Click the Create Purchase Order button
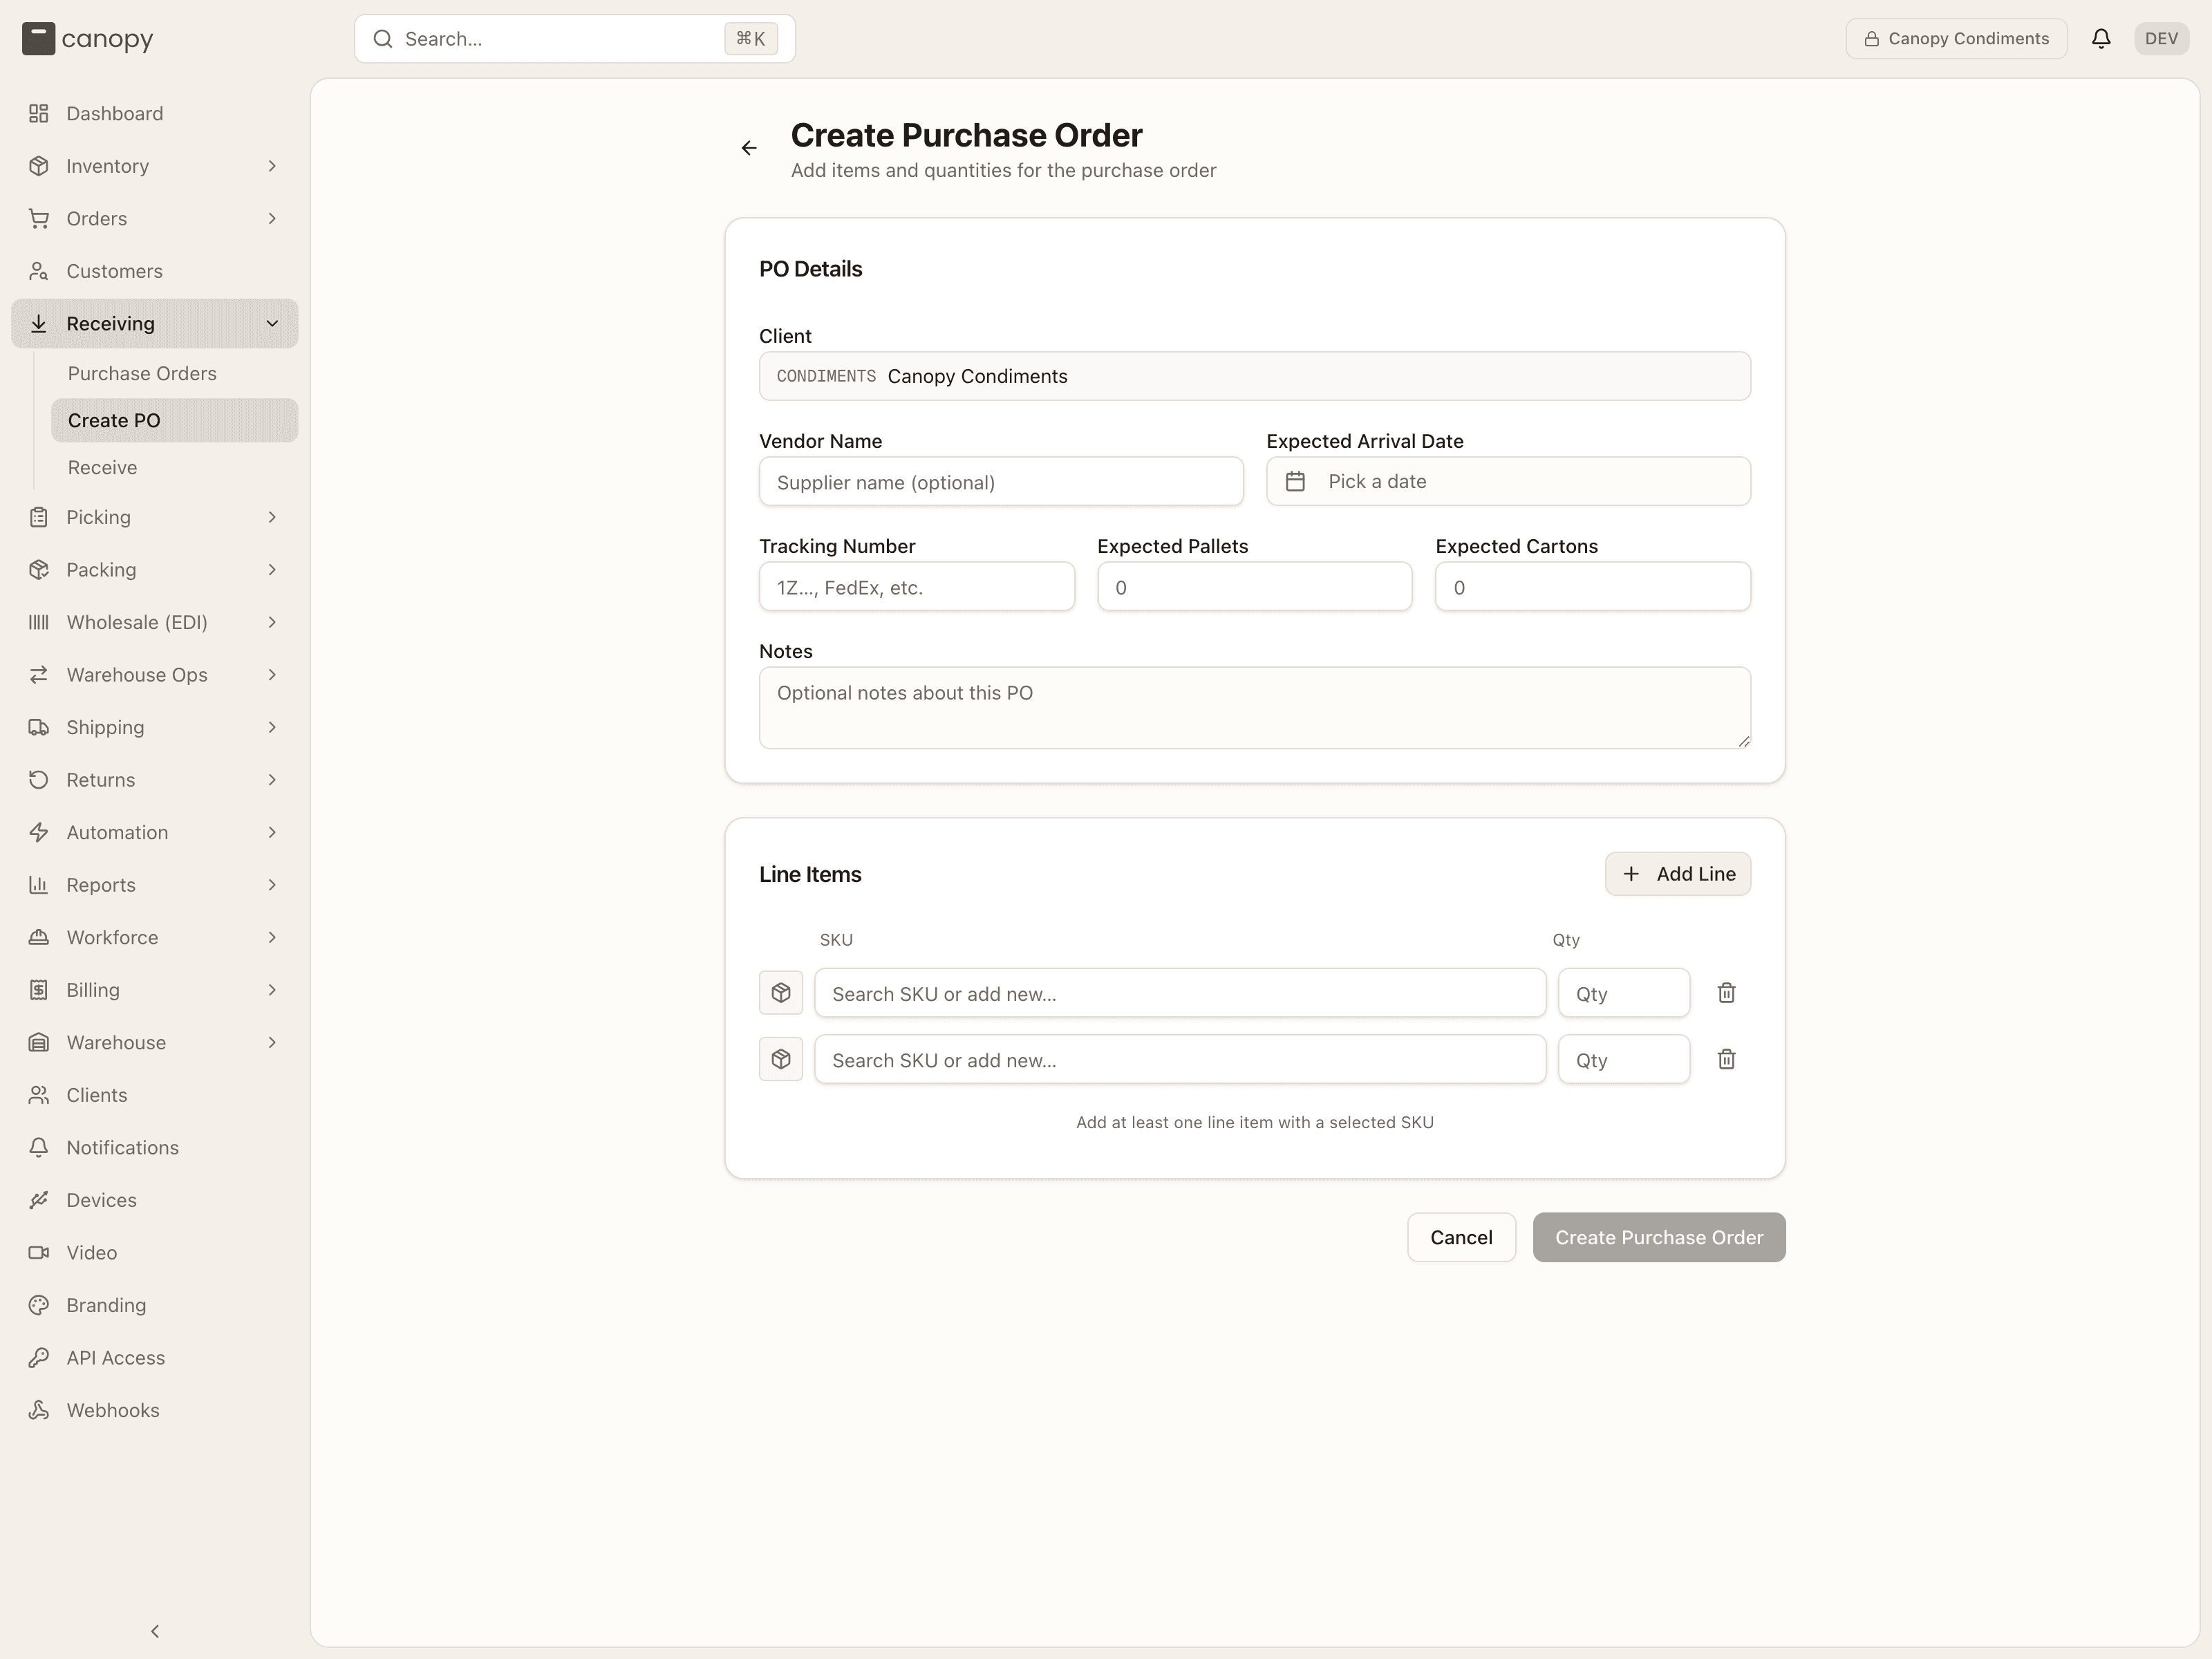The image size is (2212, 1659). point(1659,1237)
